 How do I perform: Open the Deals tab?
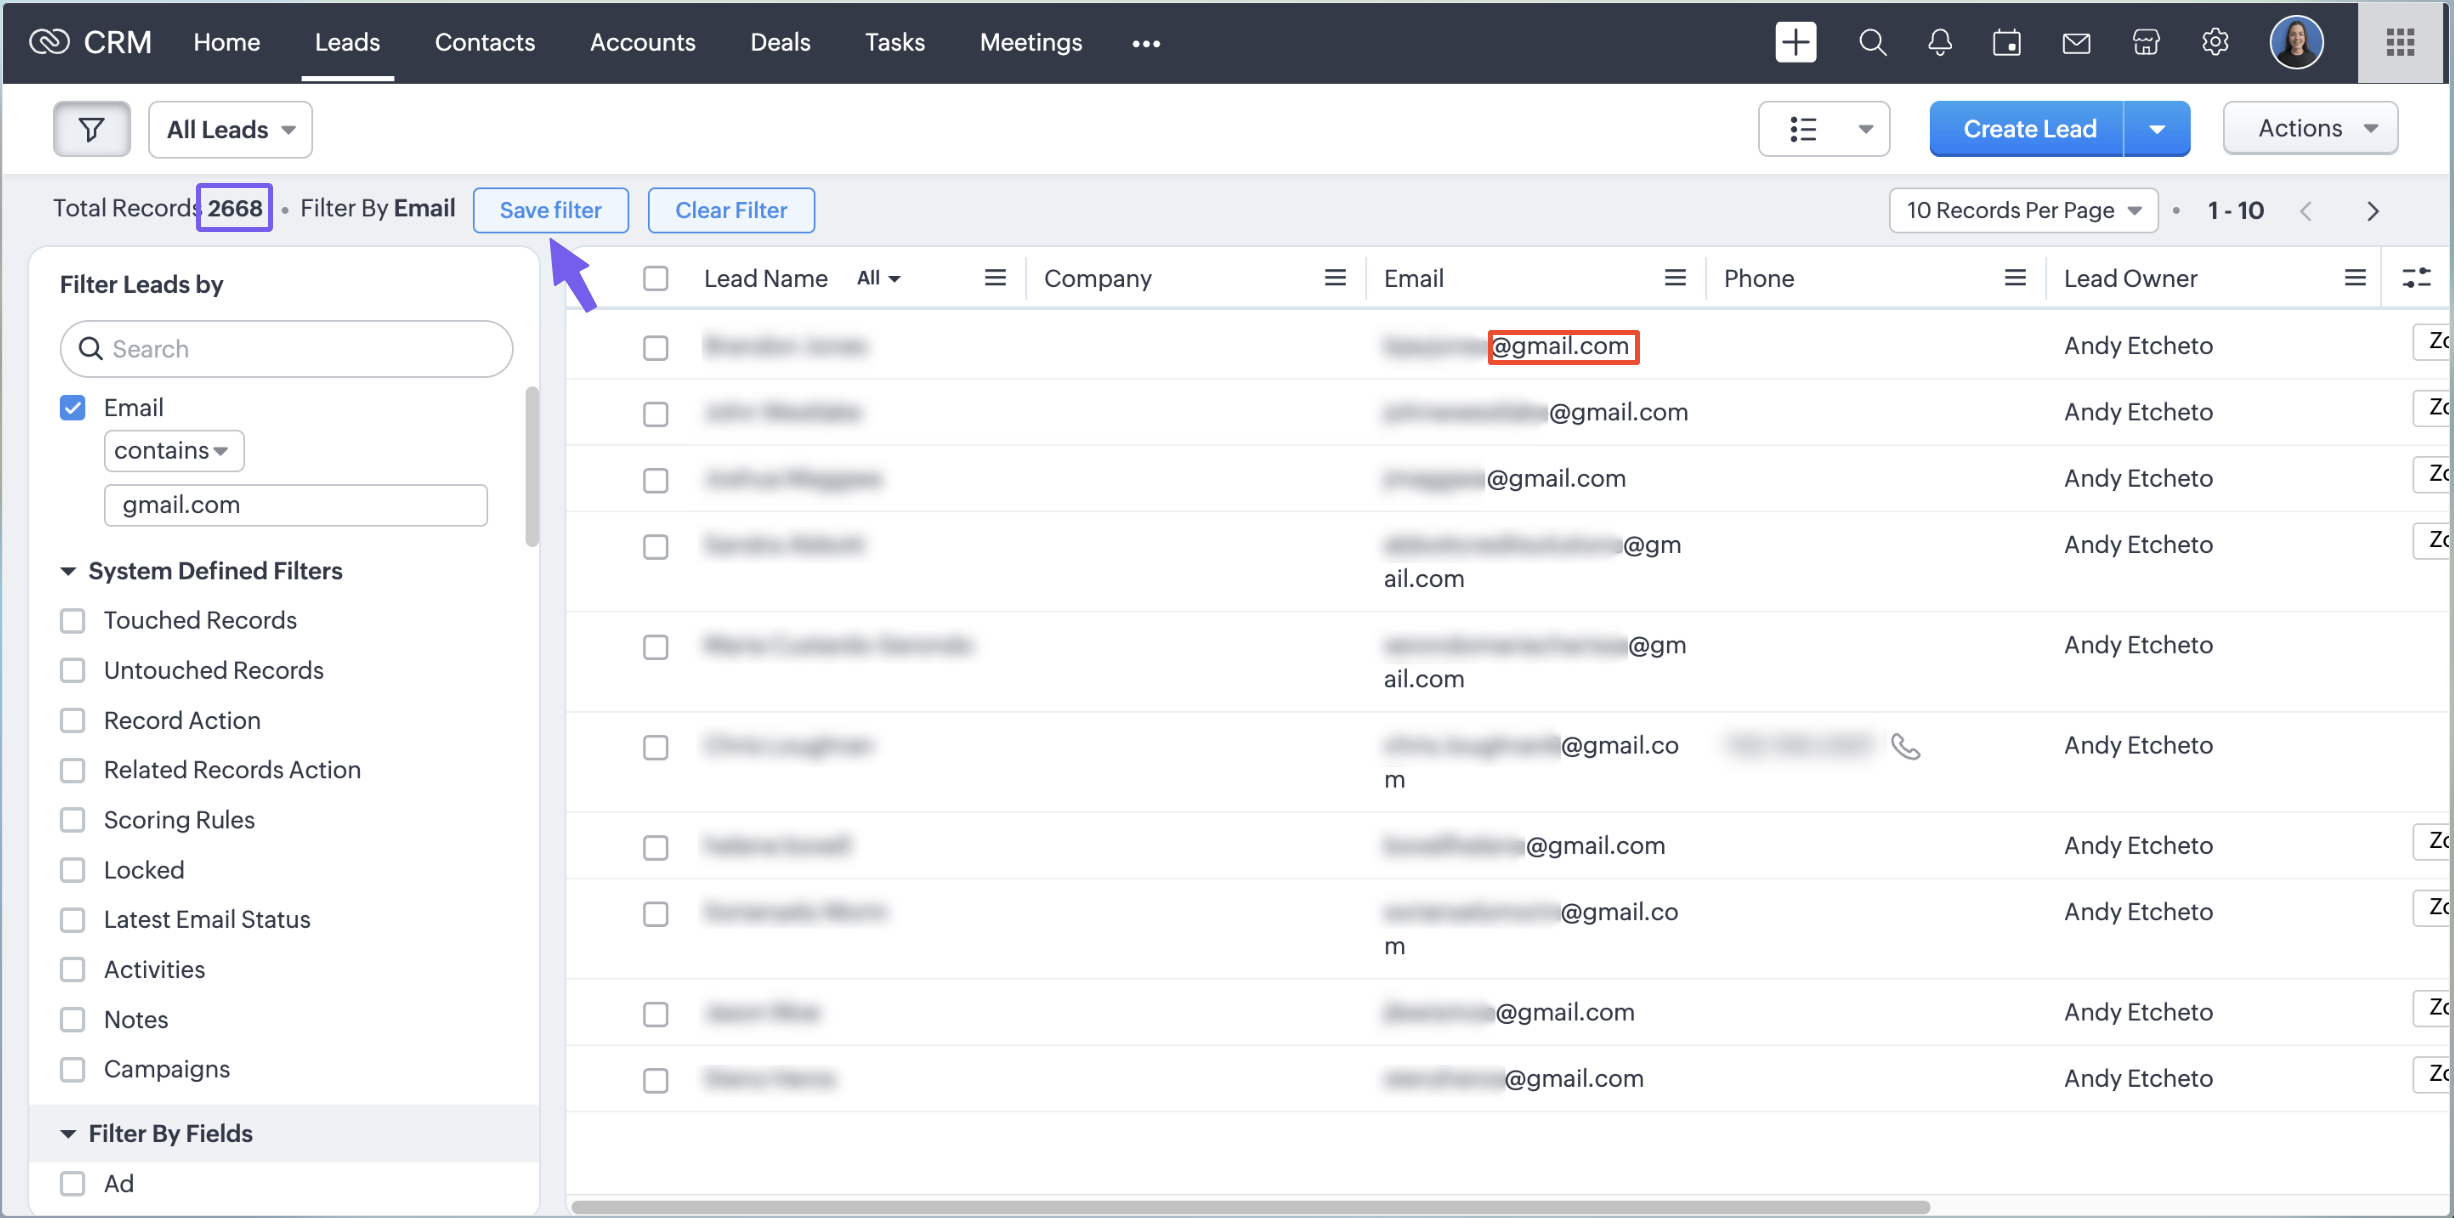(x=780, y=42)
